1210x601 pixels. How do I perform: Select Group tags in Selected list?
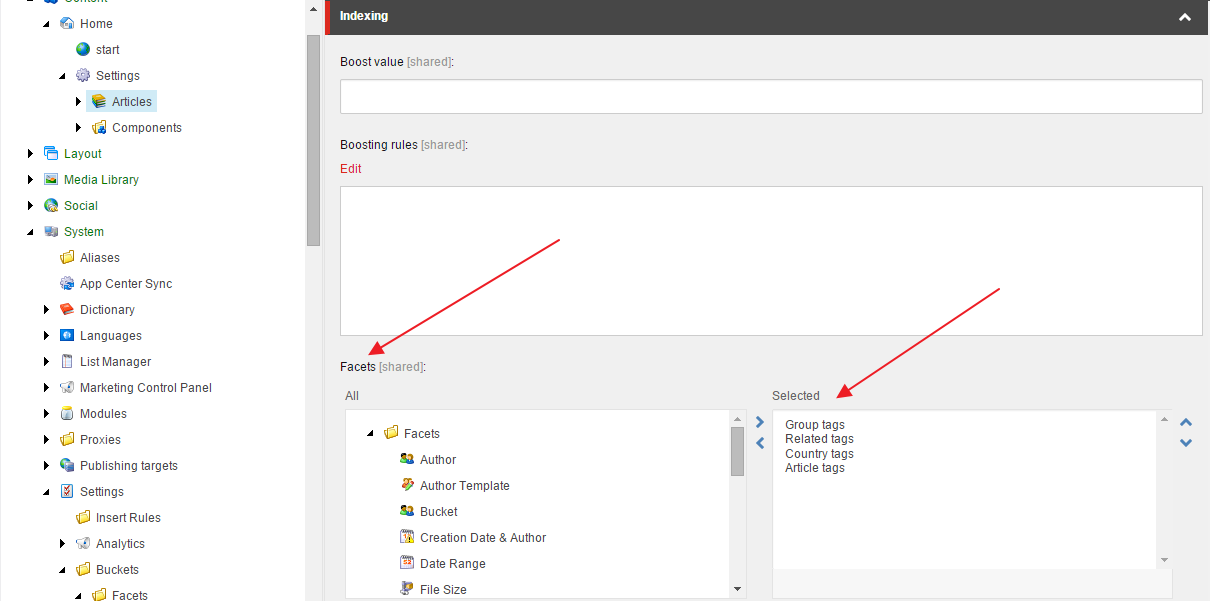click(814, 425)
